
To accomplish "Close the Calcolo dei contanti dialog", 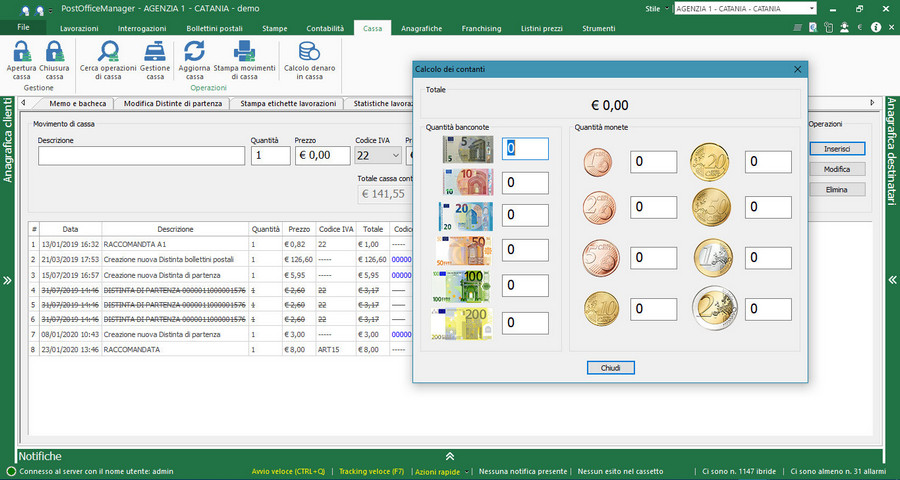I will (x=797, y=69).
